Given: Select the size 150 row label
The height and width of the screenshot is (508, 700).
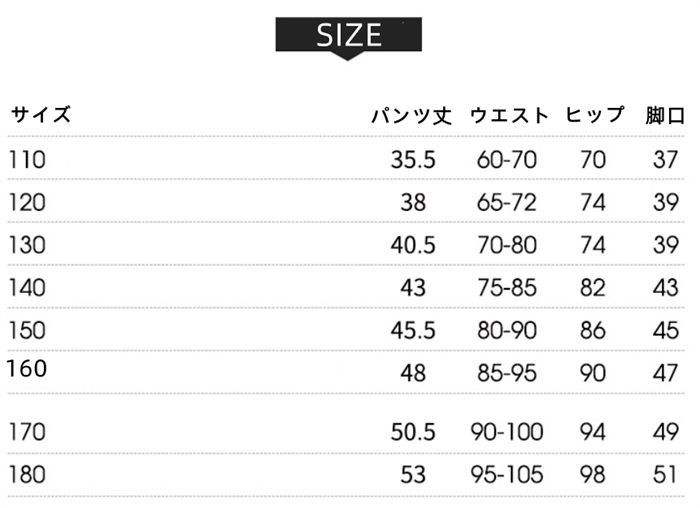Looking at the screenshot, I should coord(28,330).
